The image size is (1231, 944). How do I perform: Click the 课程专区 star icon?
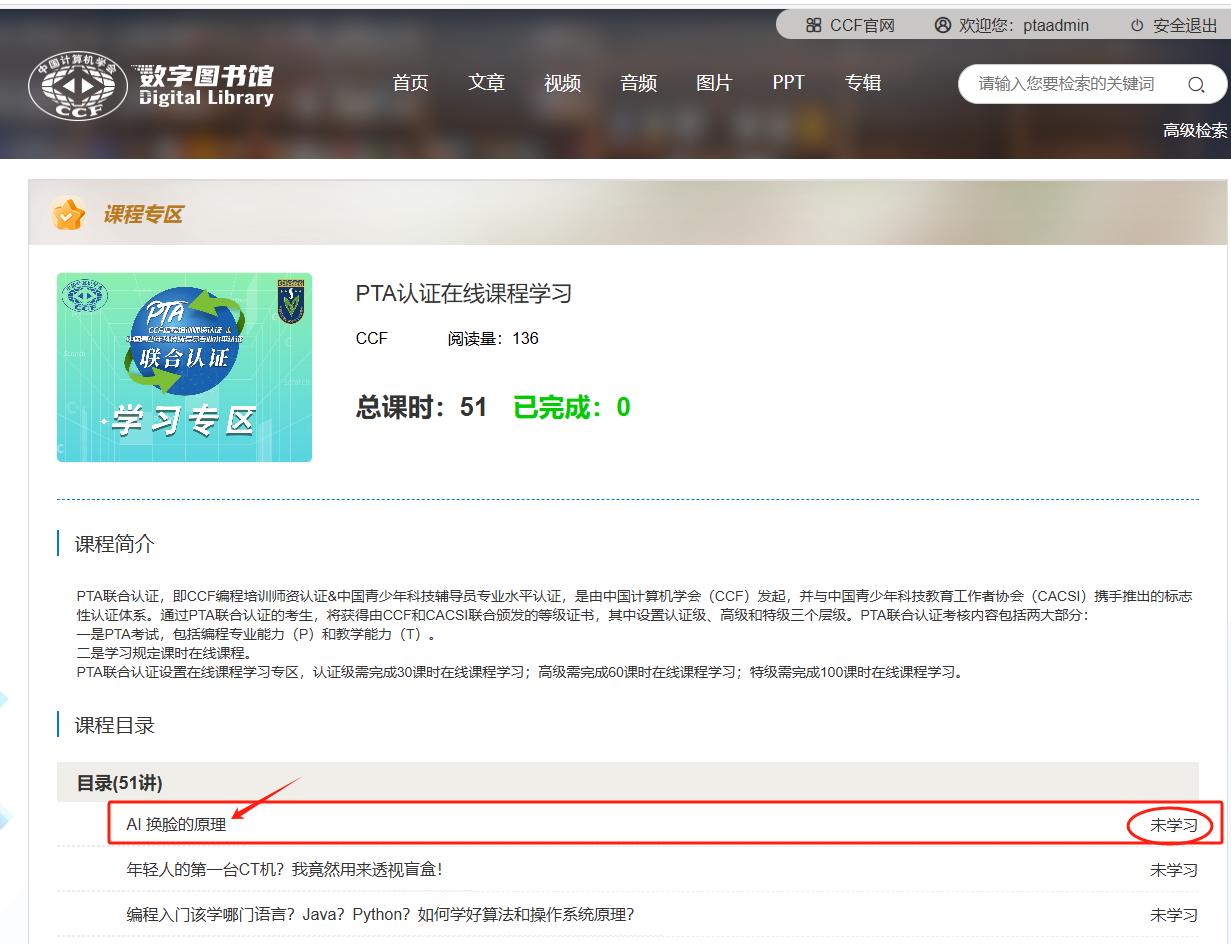tap(68, 214)
